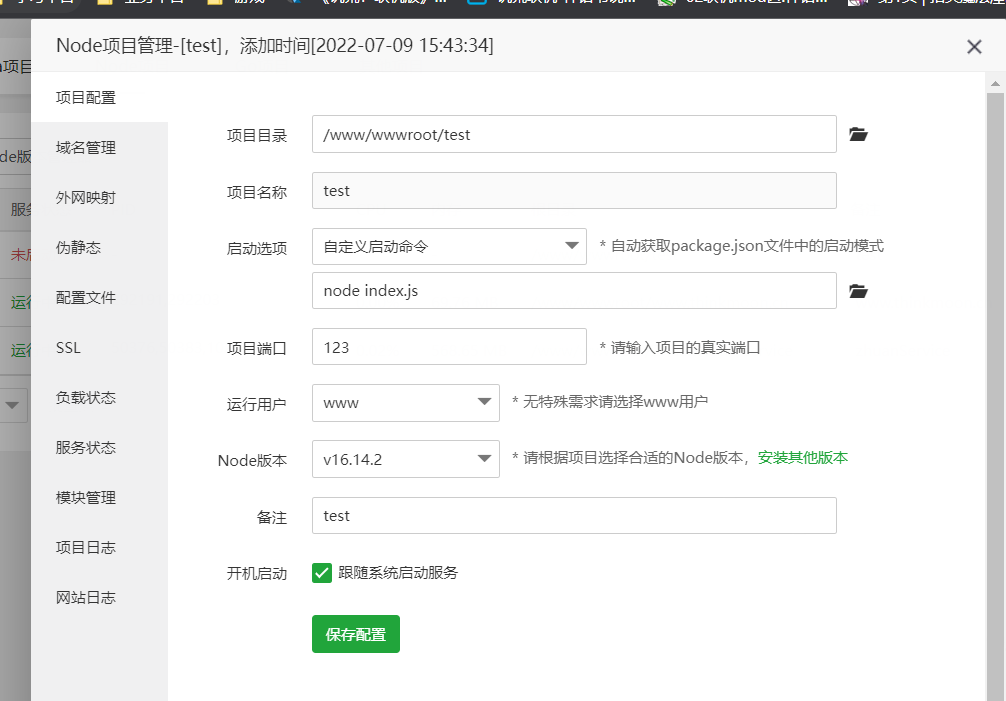1006x701 pixels.
Task: Click the 跟随系统启动服务 label text
Action: (398, 573)
